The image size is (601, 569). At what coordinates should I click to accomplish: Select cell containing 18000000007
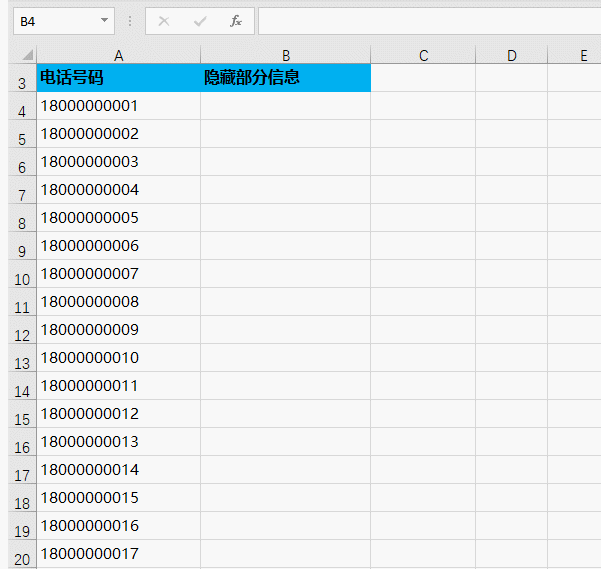118,274
